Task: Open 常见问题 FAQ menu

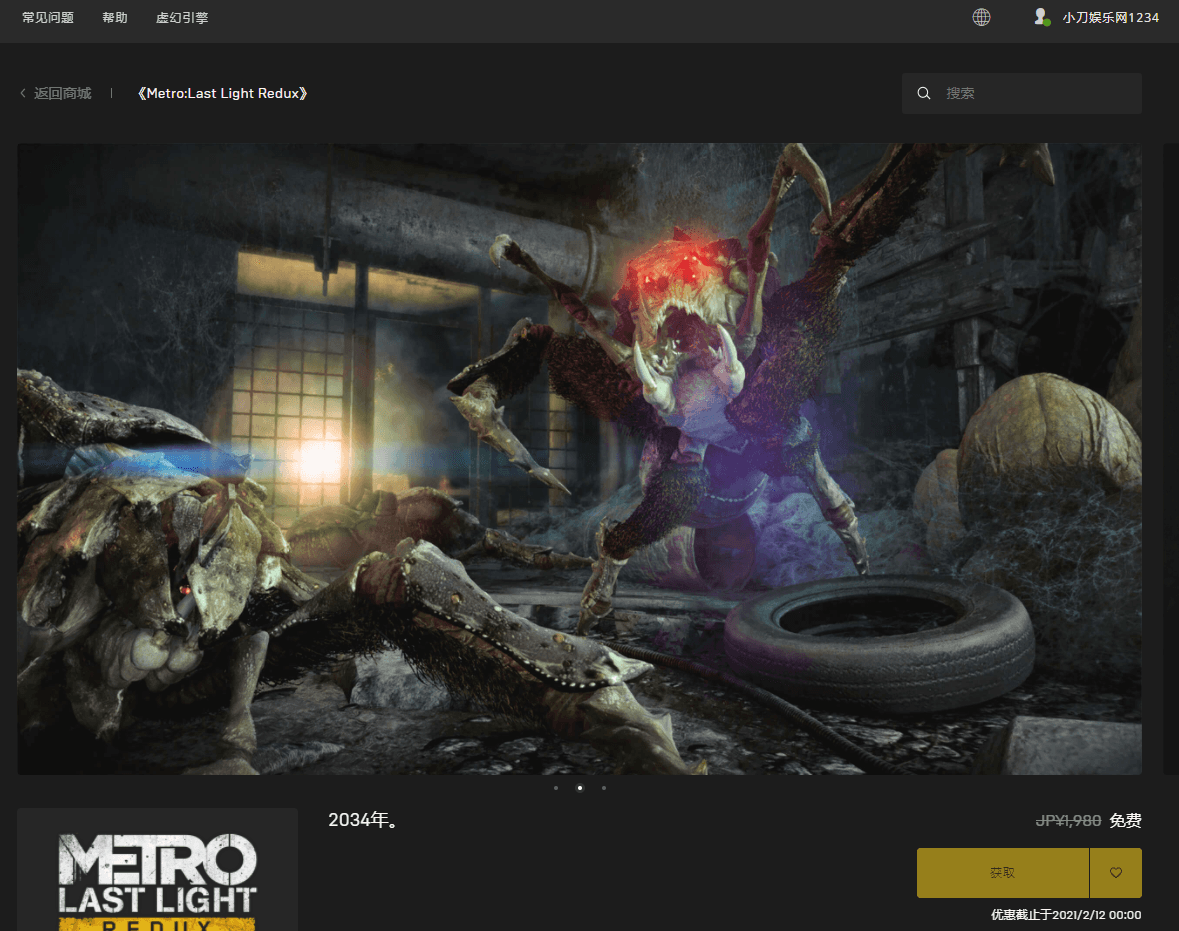Action: pos(48,17)
